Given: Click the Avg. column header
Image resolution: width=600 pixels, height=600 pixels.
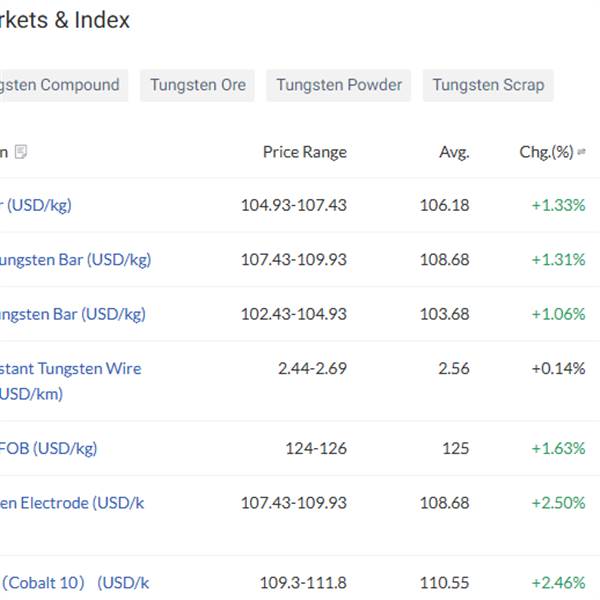Looking at the screenshot, I should click(454, 152).
